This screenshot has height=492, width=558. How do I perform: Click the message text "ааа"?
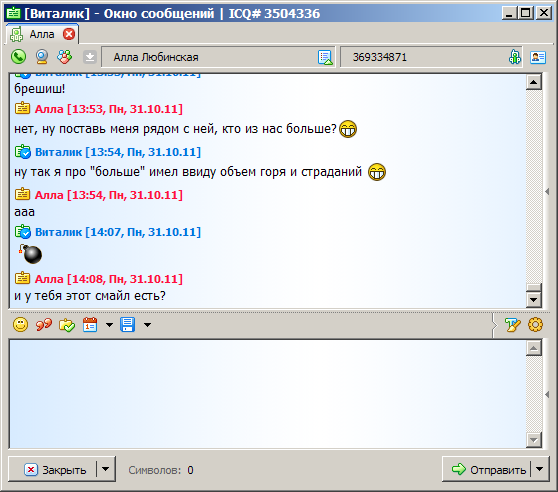24,212
